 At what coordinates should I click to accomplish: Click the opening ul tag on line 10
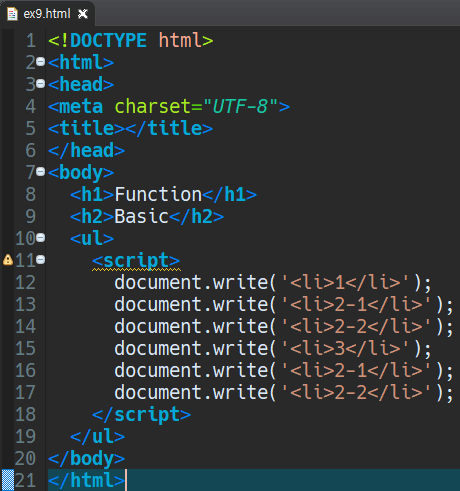click(92, 239)
